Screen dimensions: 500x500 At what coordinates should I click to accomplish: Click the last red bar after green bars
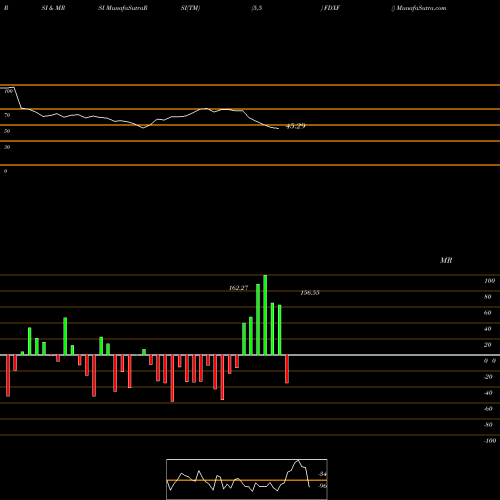pyautogui.click(x=287, y=369)
